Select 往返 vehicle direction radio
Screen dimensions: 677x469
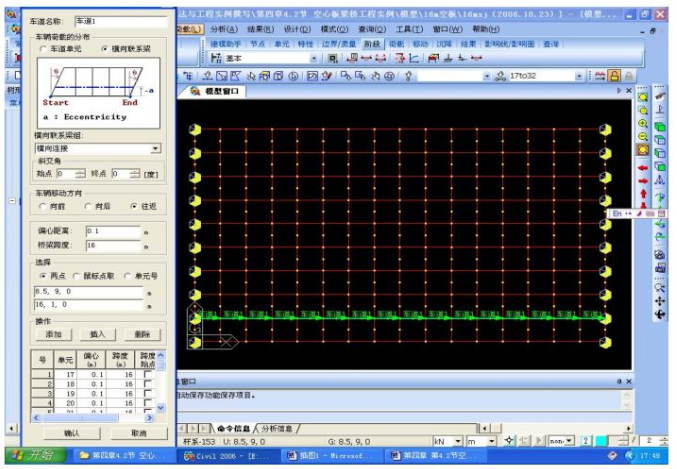[134, 206]
